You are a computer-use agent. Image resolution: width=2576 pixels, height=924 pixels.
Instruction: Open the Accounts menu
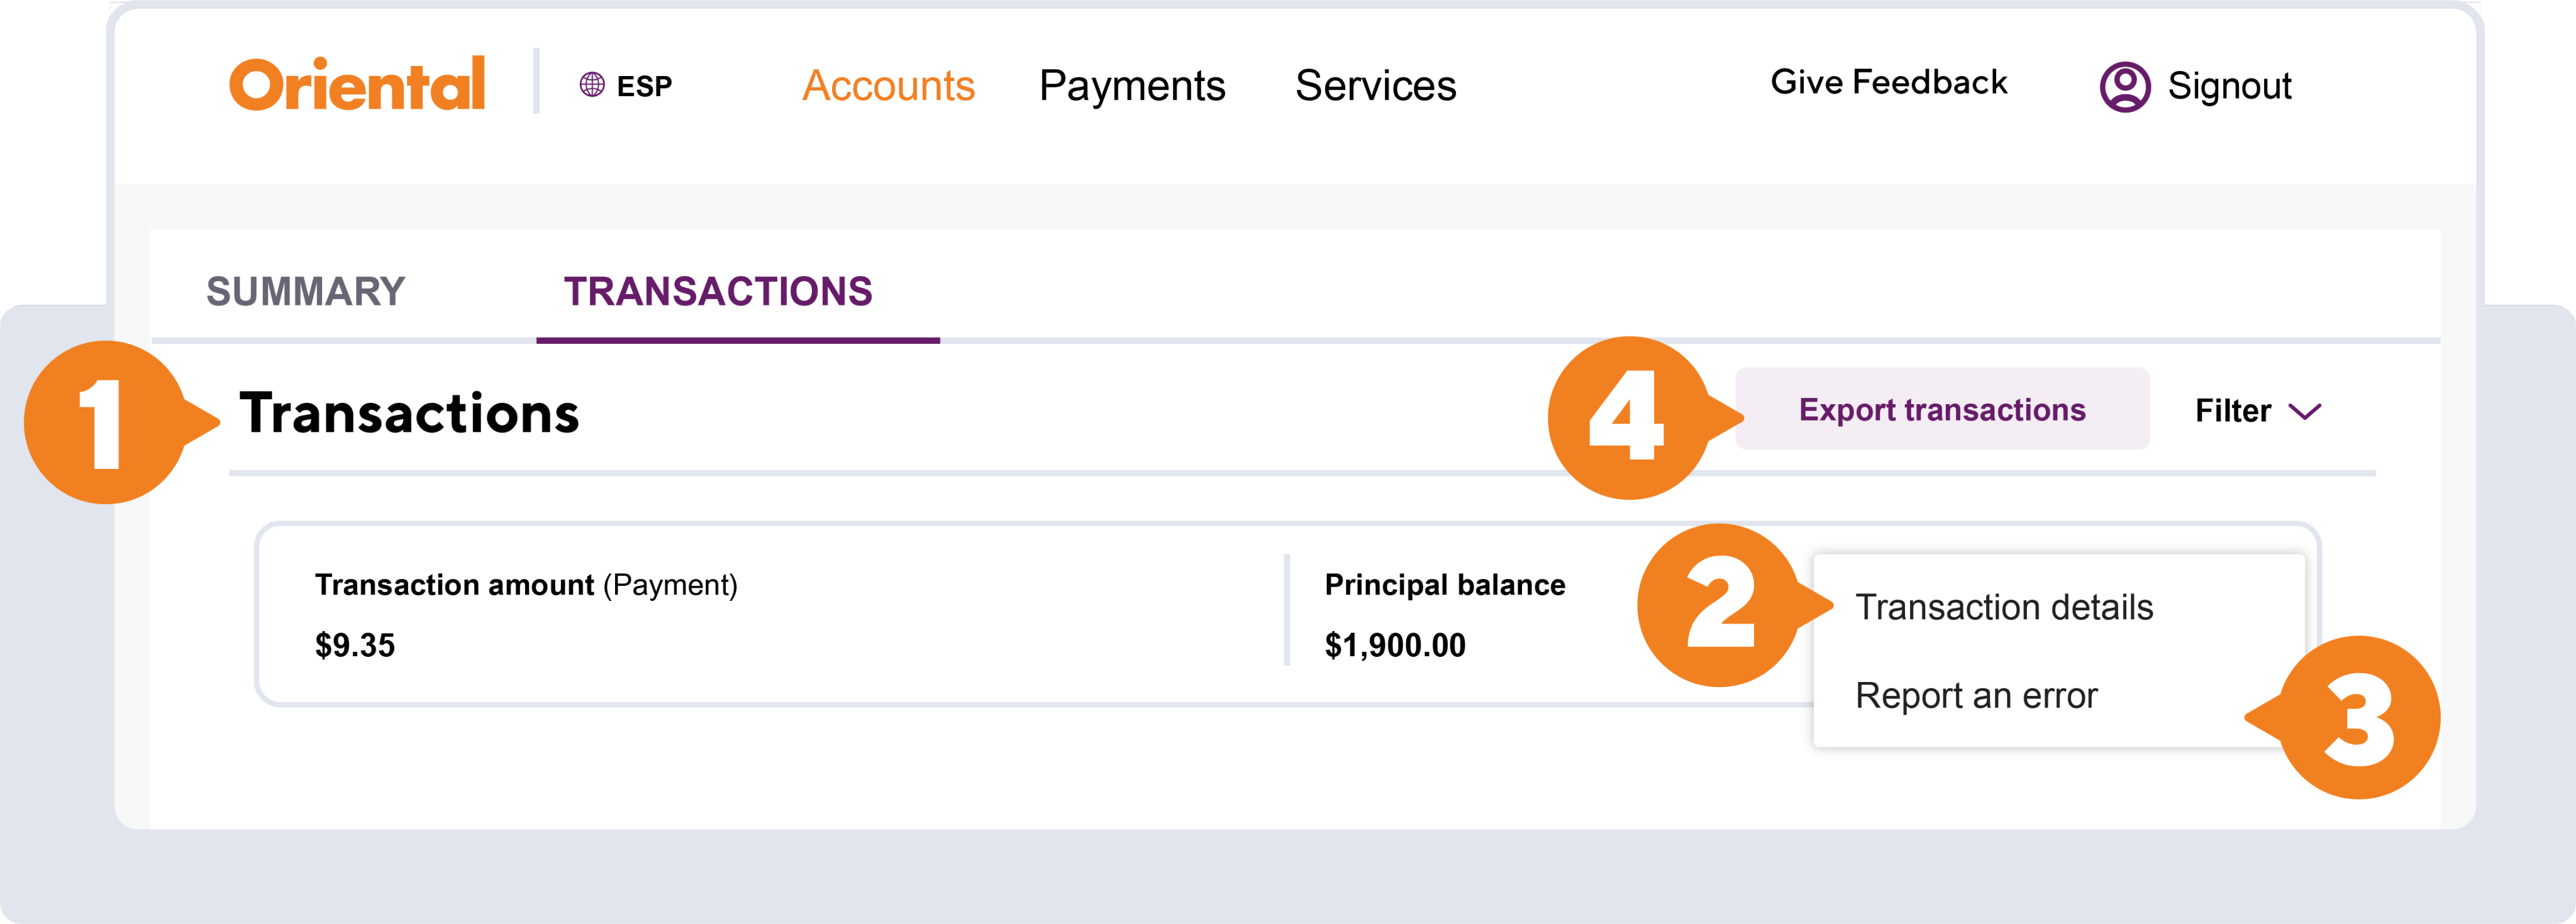[x=888, y=86]
